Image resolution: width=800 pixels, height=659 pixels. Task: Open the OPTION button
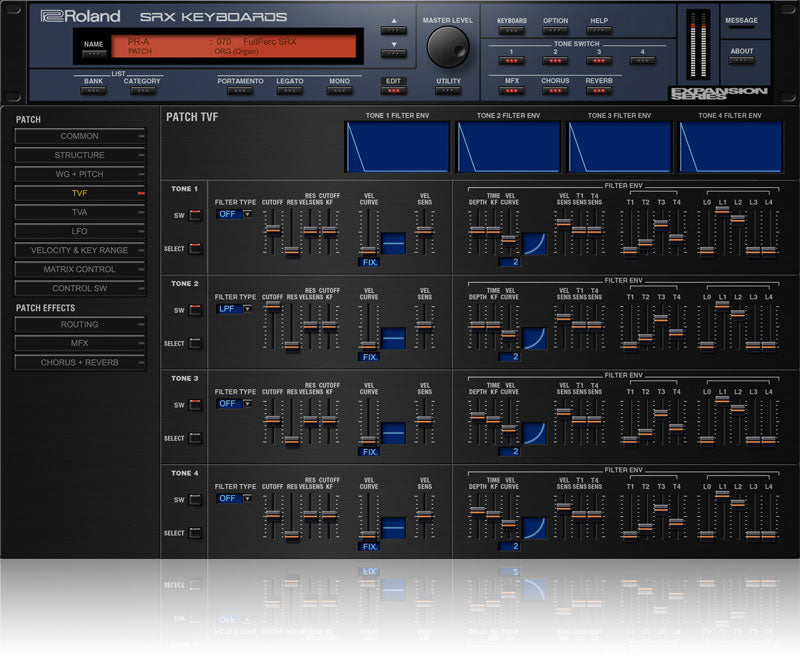(555, 31)
